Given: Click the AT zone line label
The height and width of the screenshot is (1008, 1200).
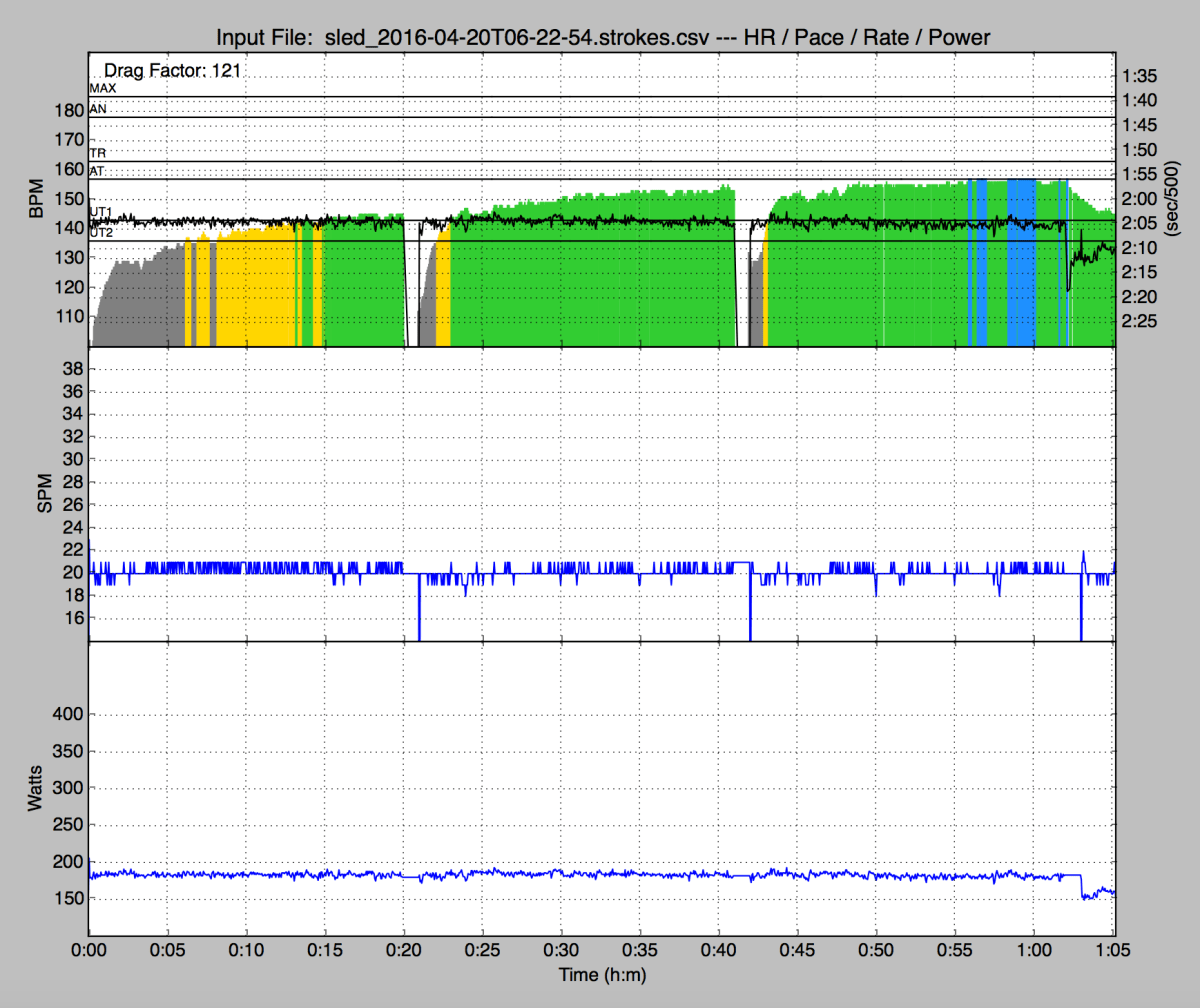Looking at the screenshot, I should (x=98, y=171).
